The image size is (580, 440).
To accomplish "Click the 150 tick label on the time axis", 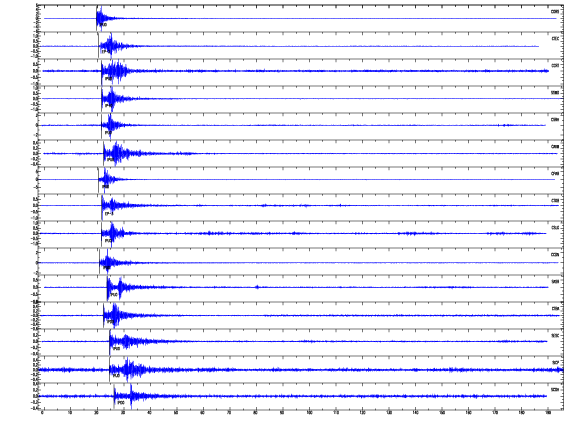I will (x=442, y=412).
